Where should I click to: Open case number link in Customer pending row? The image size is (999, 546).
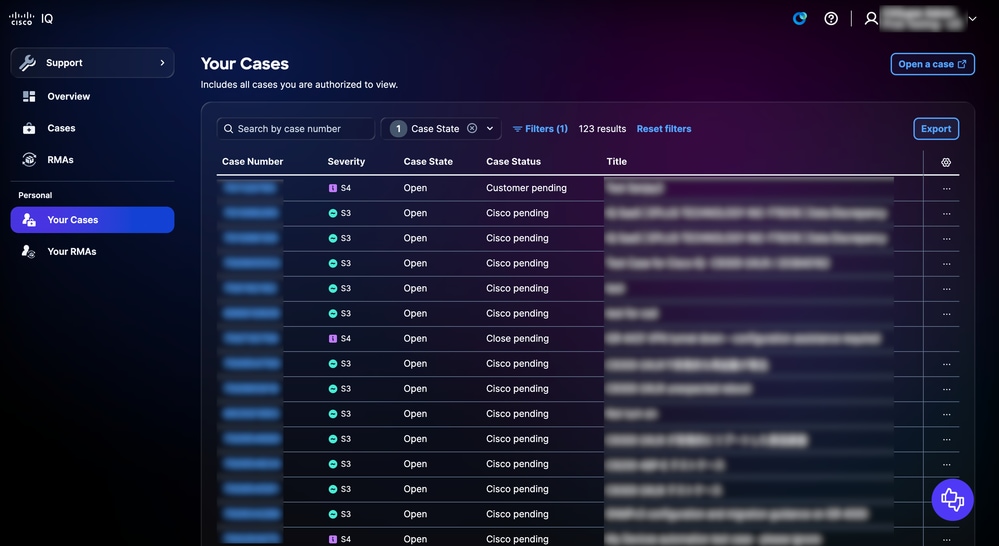pyautogui.click(x=250, y=188)
